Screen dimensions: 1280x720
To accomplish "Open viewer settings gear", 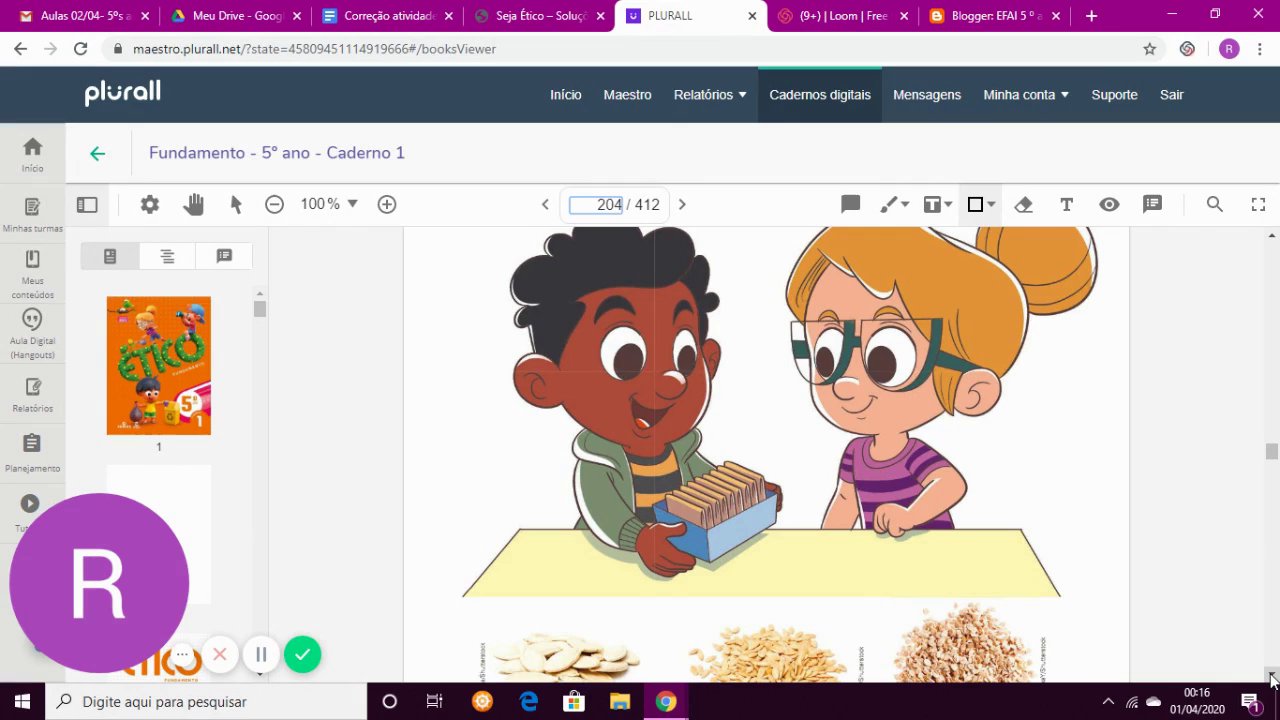I will 150,204.
